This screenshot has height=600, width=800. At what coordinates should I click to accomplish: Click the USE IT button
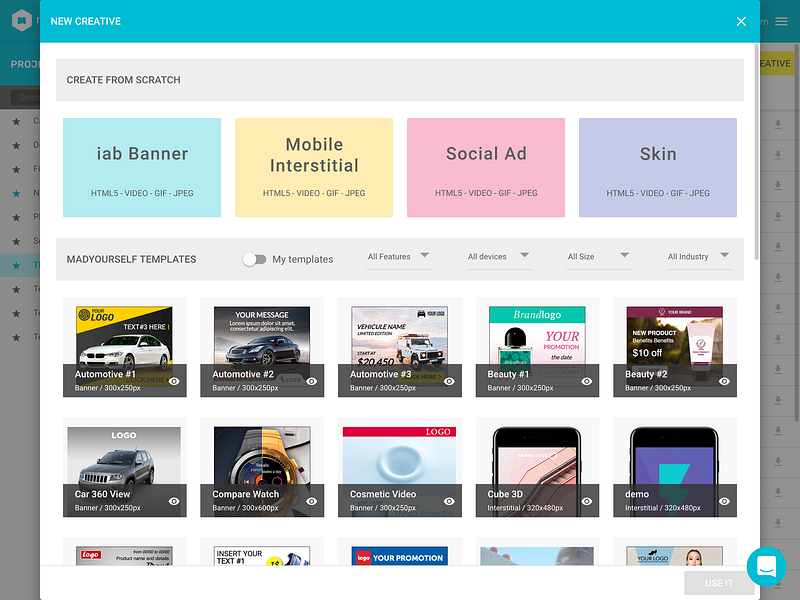point(719,583)
